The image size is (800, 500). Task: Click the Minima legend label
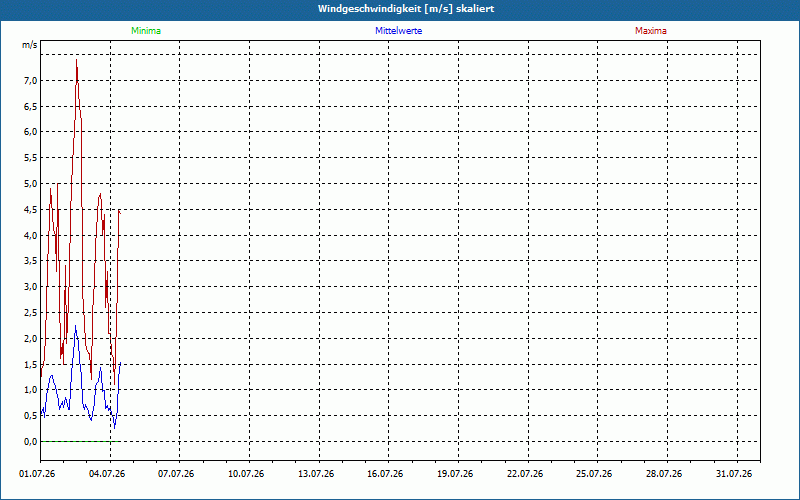point(146,31)
